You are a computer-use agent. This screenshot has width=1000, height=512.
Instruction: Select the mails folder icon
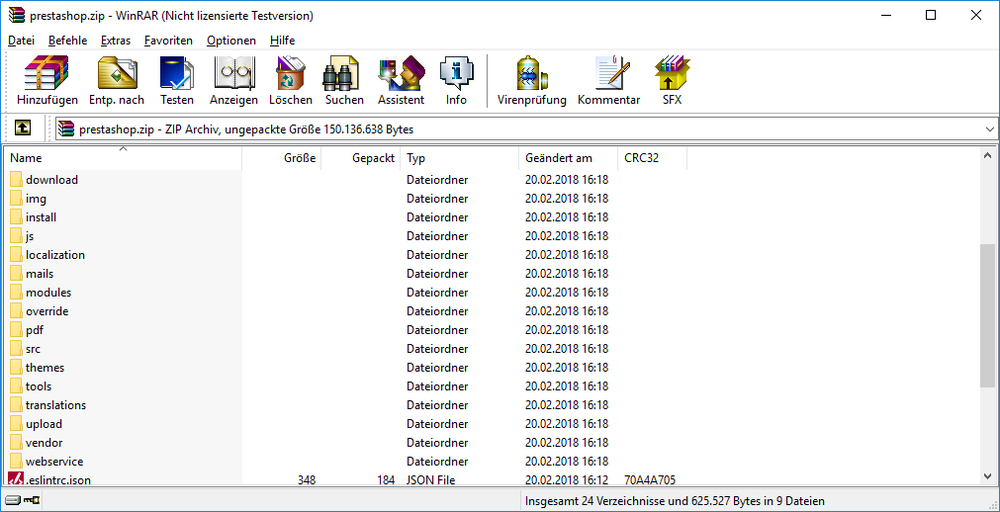[17, 274]
